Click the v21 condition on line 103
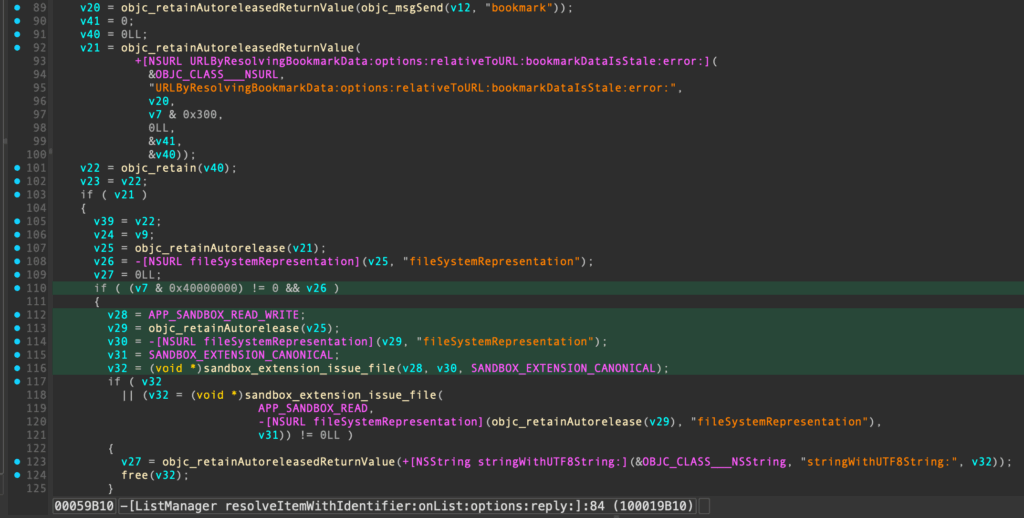Screen dimensions: 1024x518 [x=125, y=195]
